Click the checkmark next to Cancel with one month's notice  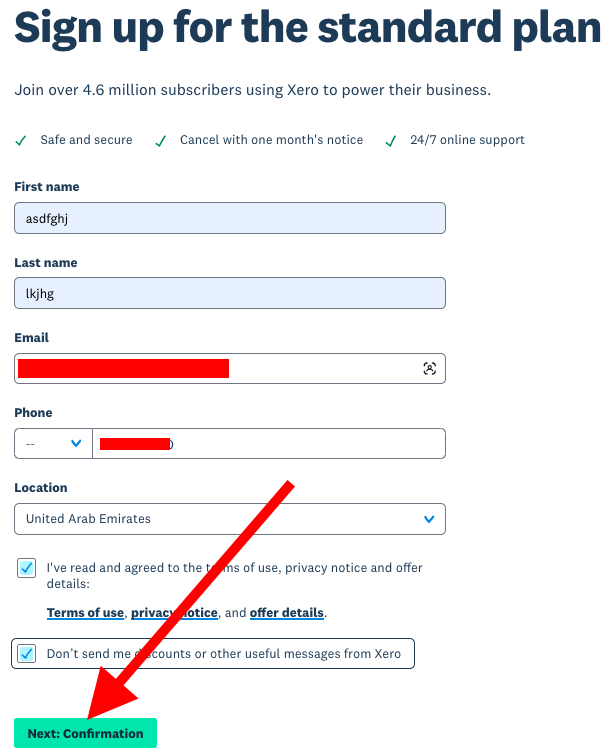(x=160, y=141)
